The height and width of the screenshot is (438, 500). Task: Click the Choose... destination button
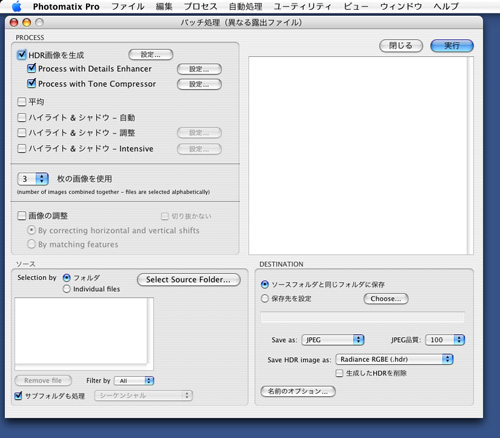(386, 299)
